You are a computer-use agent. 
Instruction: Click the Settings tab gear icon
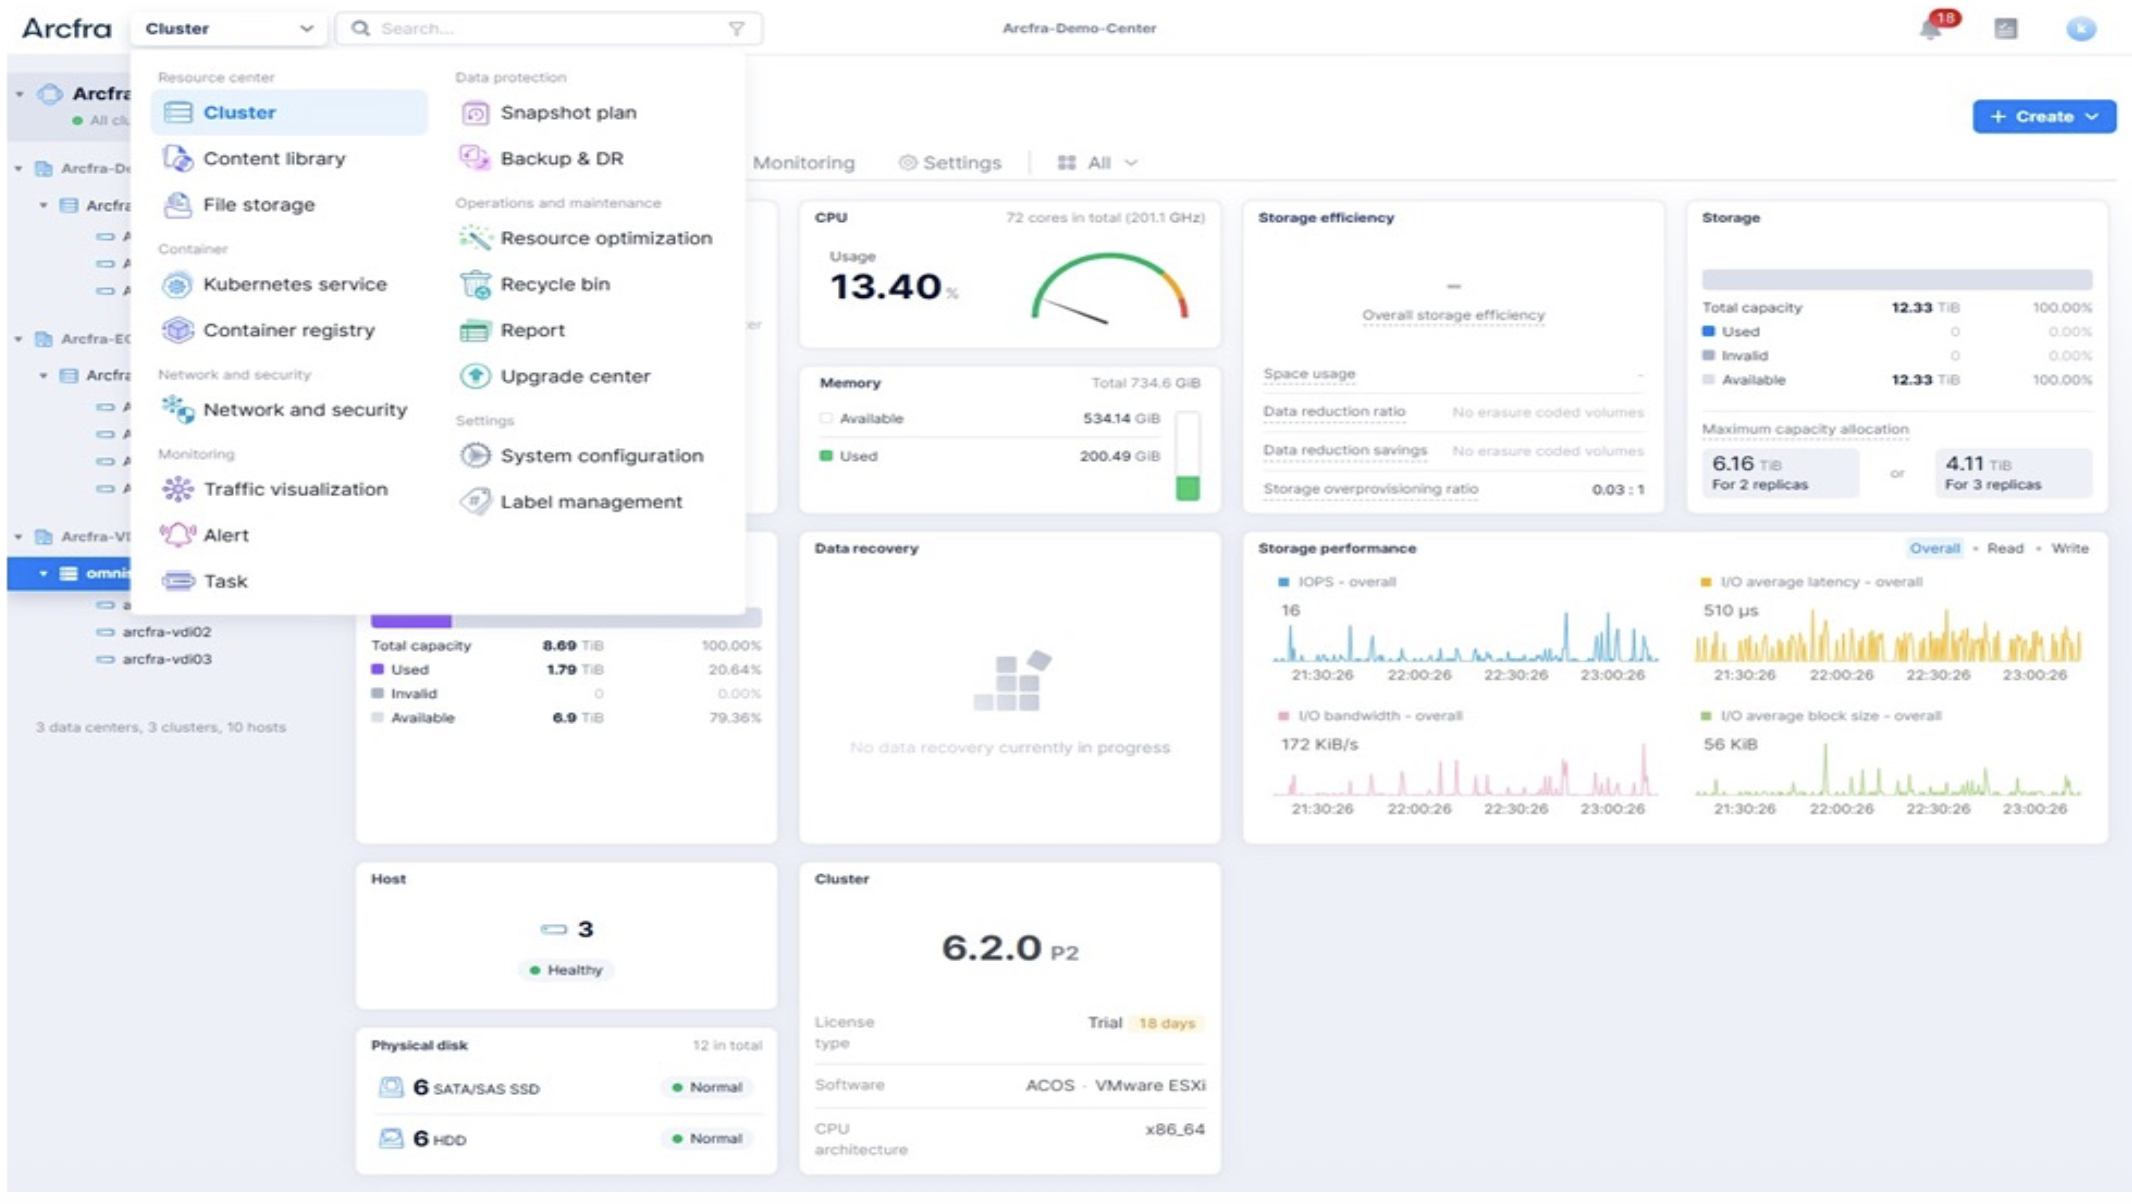click(x=907, y=163)
